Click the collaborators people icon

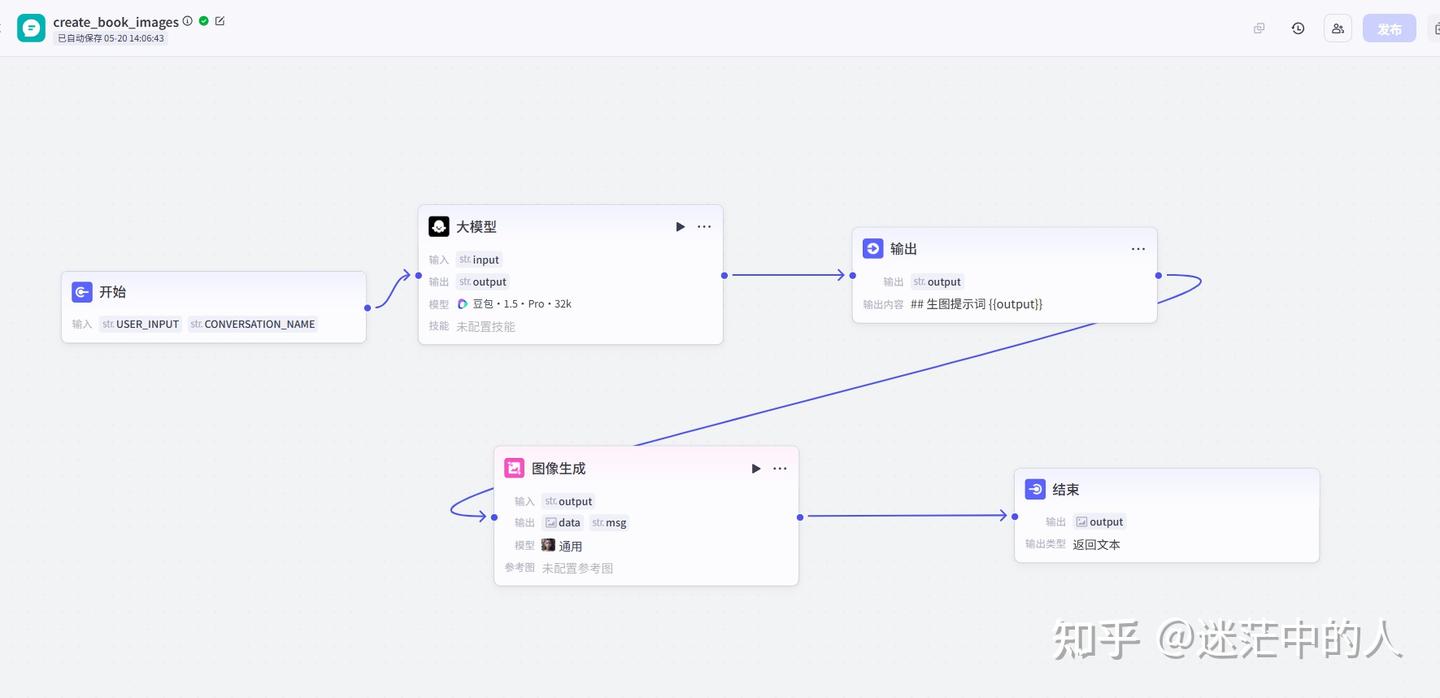1338,28
